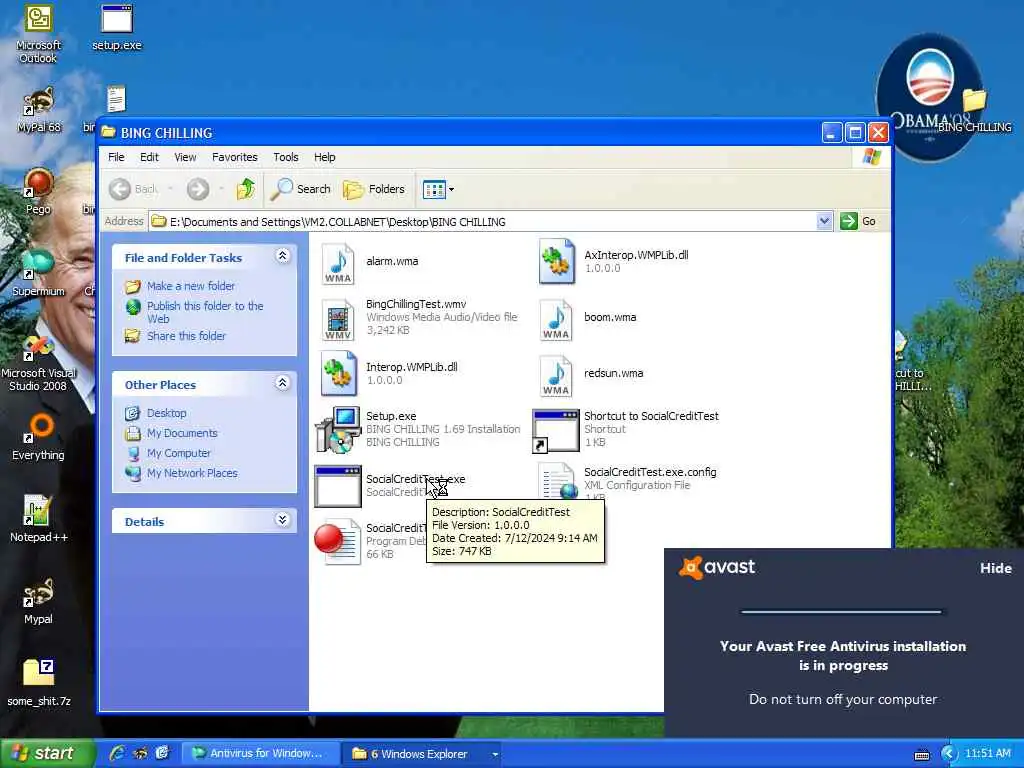Image resolution: width=1024 pixels, height=768 pixels.
Task: Expand grouped Windows Explorer taskbar dropdown
Action: coord(495,754)
